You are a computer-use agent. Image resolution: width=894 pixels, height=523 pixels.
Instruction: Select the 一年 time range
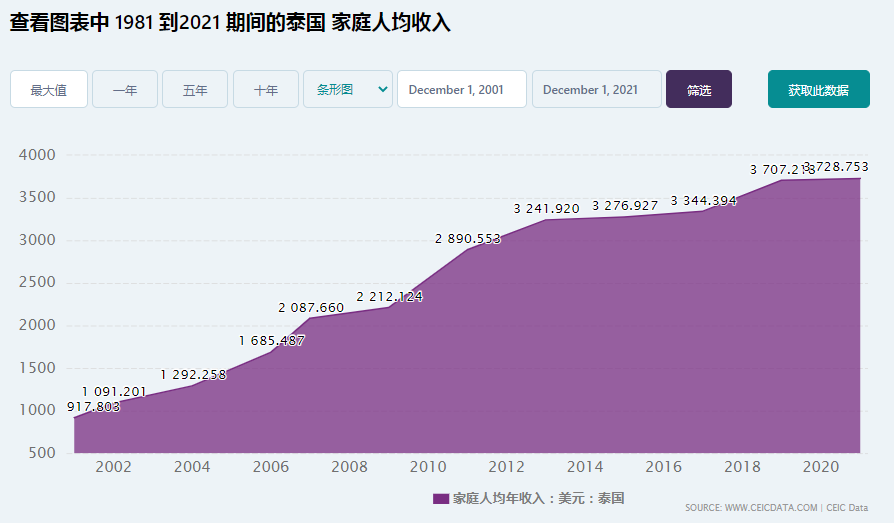[125, 90]
